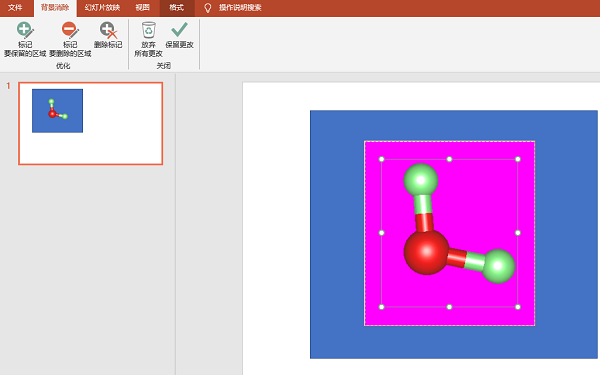Click the bottom-right corner handle of the selection box
This screenshot has width=600, height=375.
pos(518,307)
